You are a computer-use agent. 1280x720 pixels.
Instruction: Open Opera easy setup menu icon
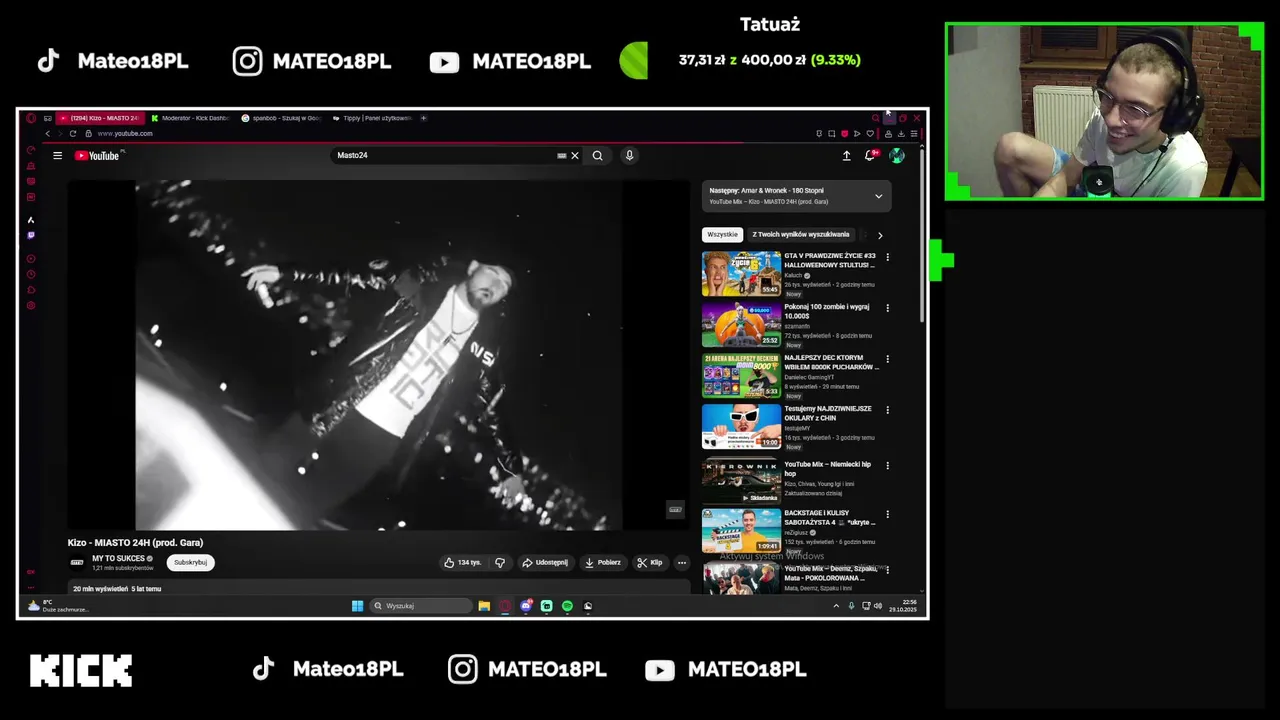point(913,134)
